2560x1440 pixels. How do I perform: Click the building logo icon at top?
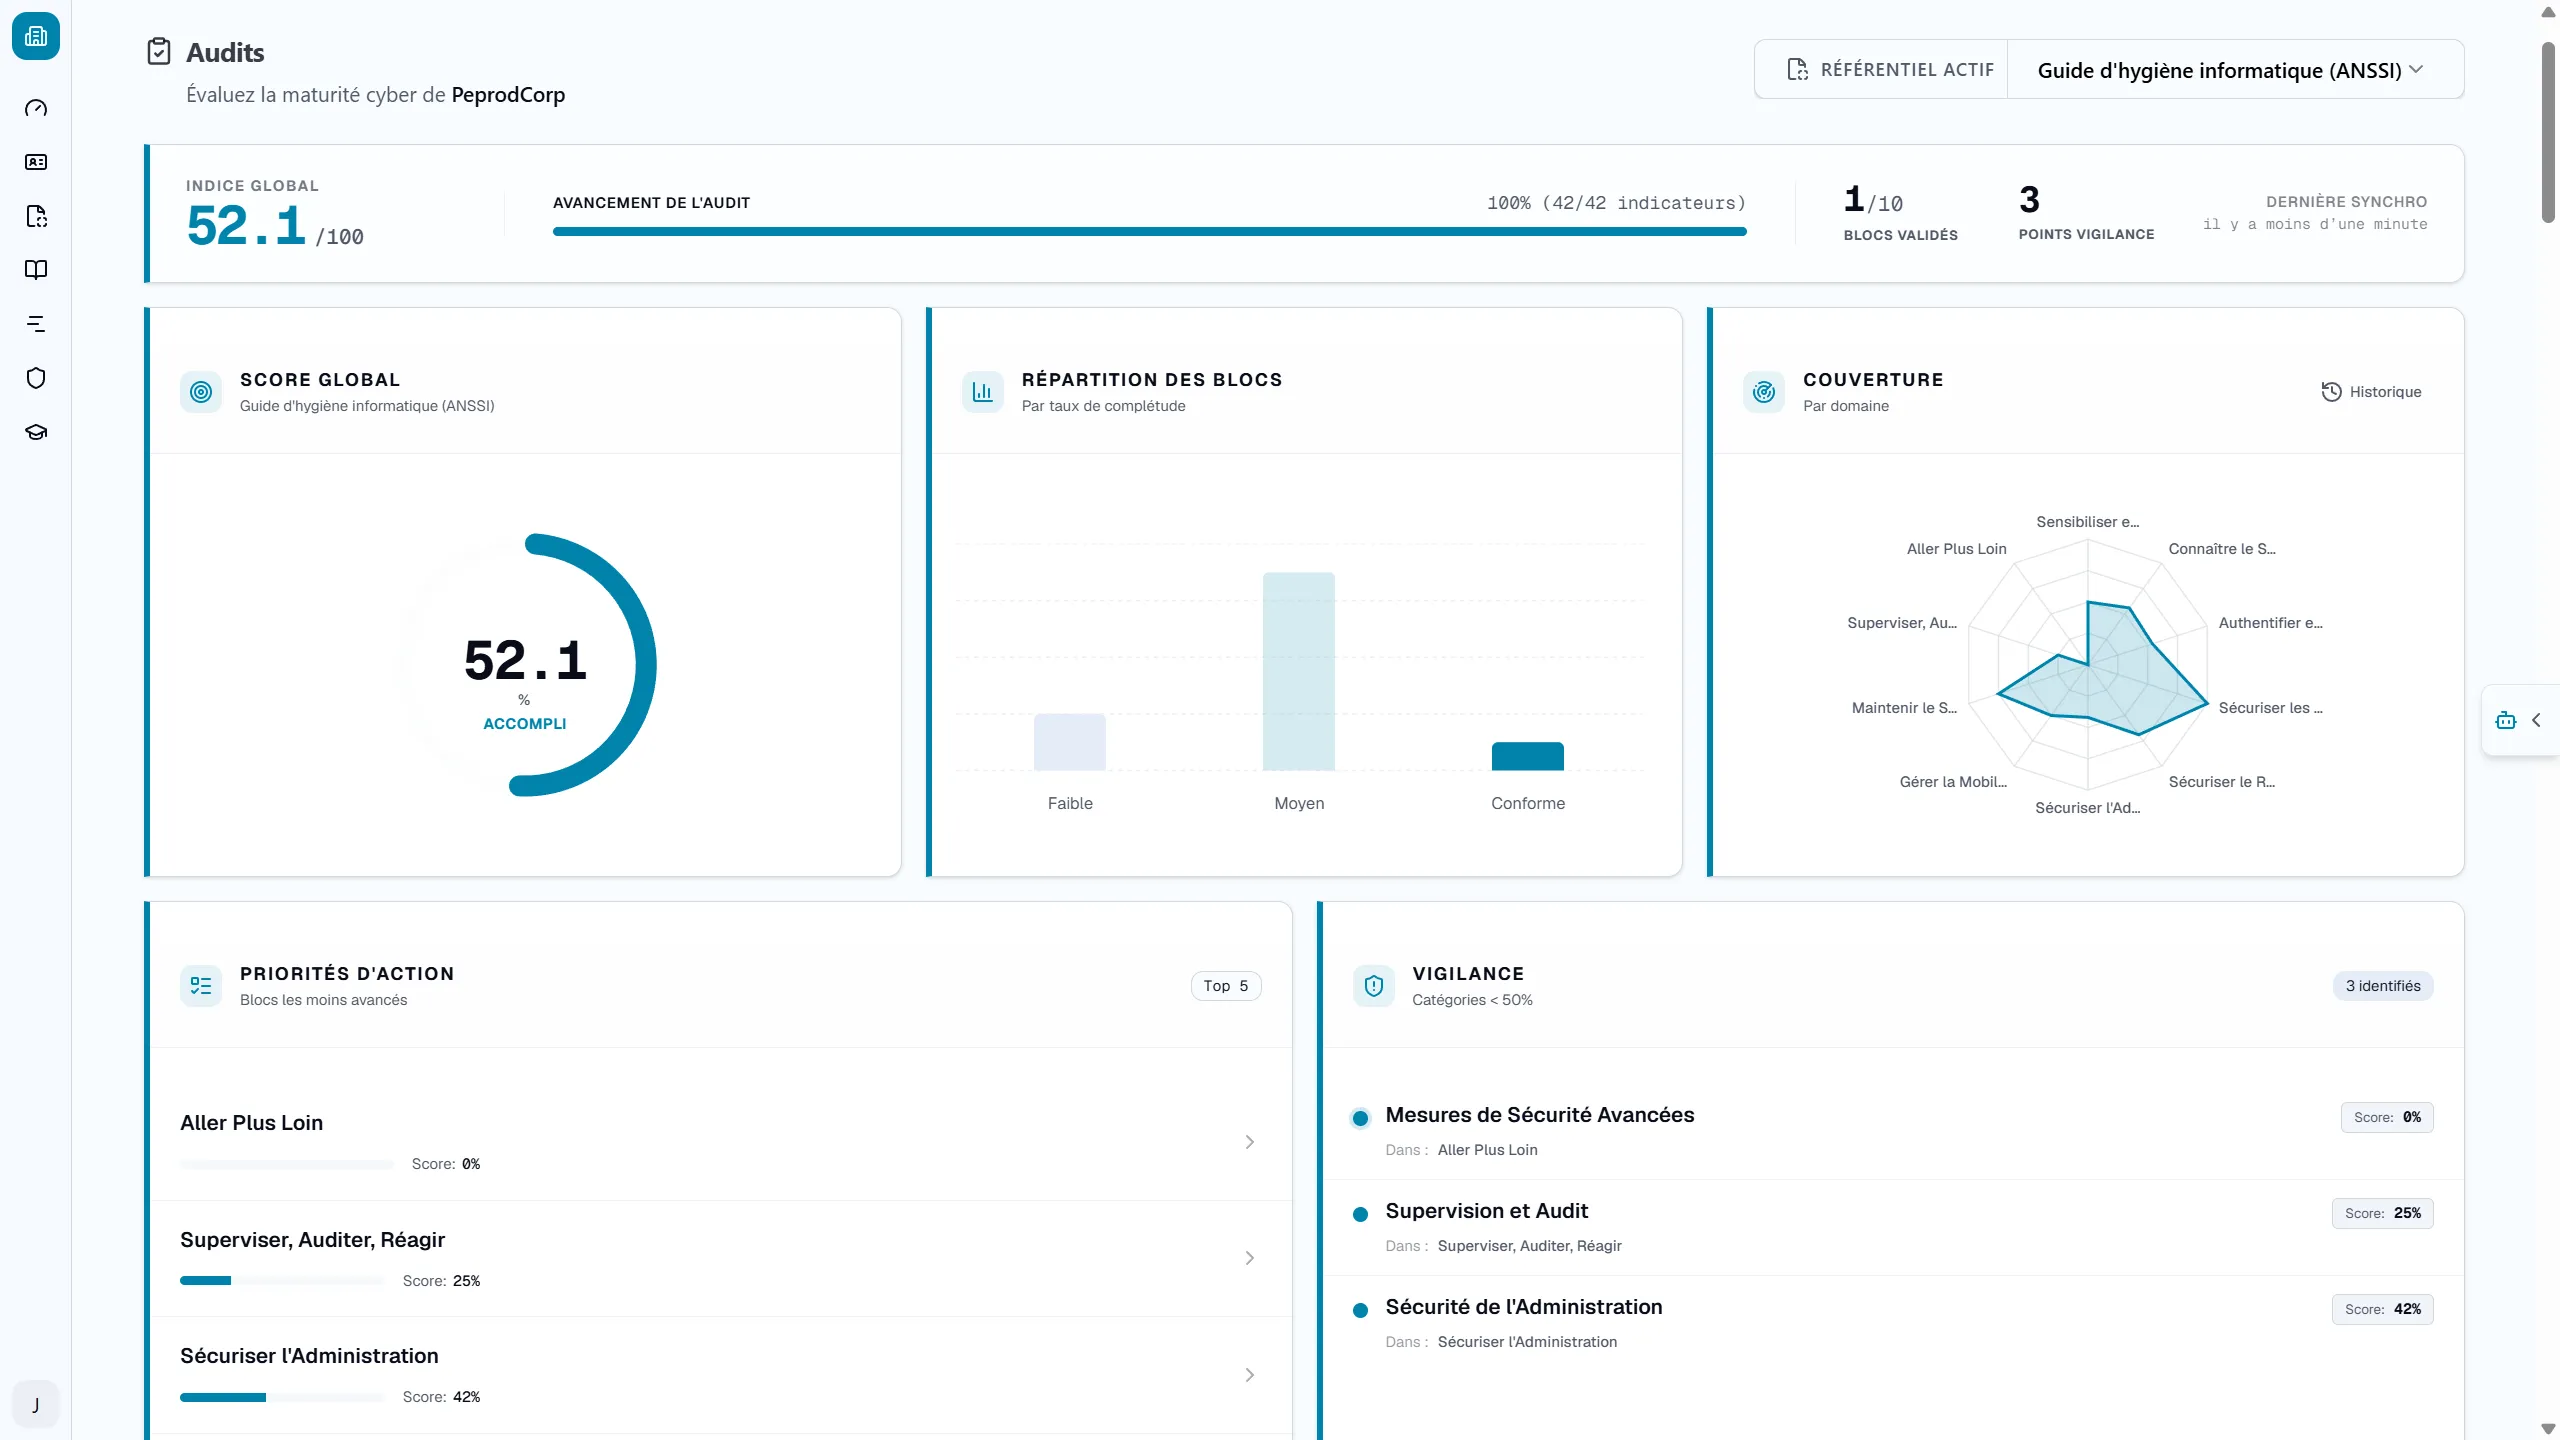coord(36,36)
